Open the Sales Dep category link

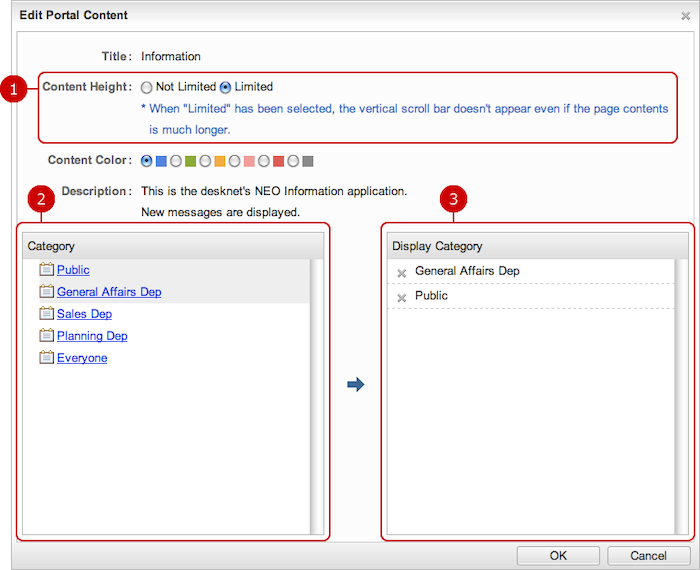pyautogui.click(x=84, y=314)
